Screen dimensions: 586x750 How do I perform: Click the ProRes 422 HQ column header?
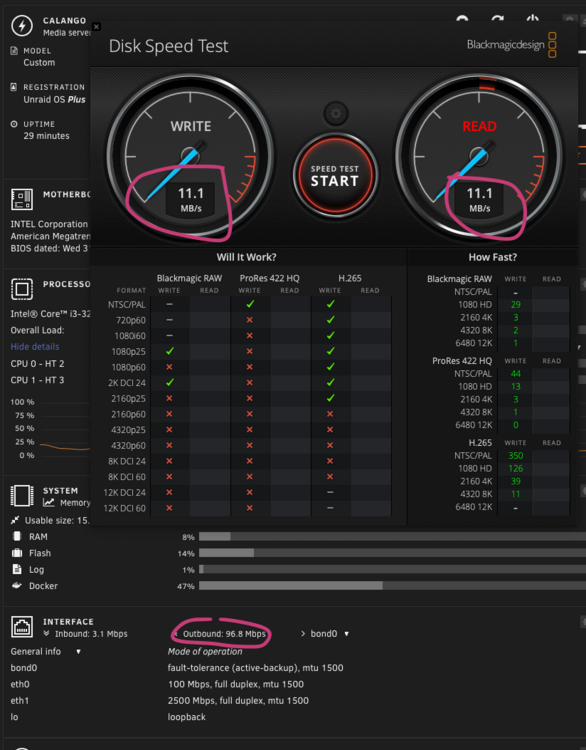pos(269,278)
